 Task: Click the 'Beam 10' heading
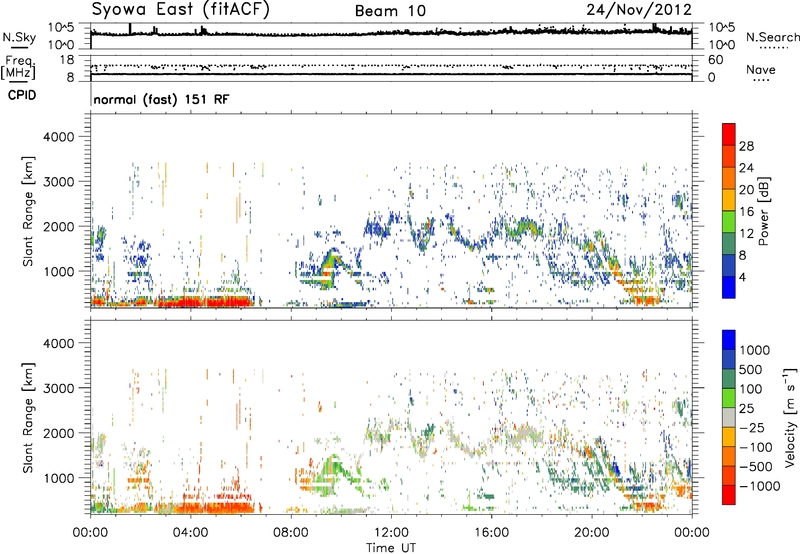pyautogui.click(x=390, y=11)
